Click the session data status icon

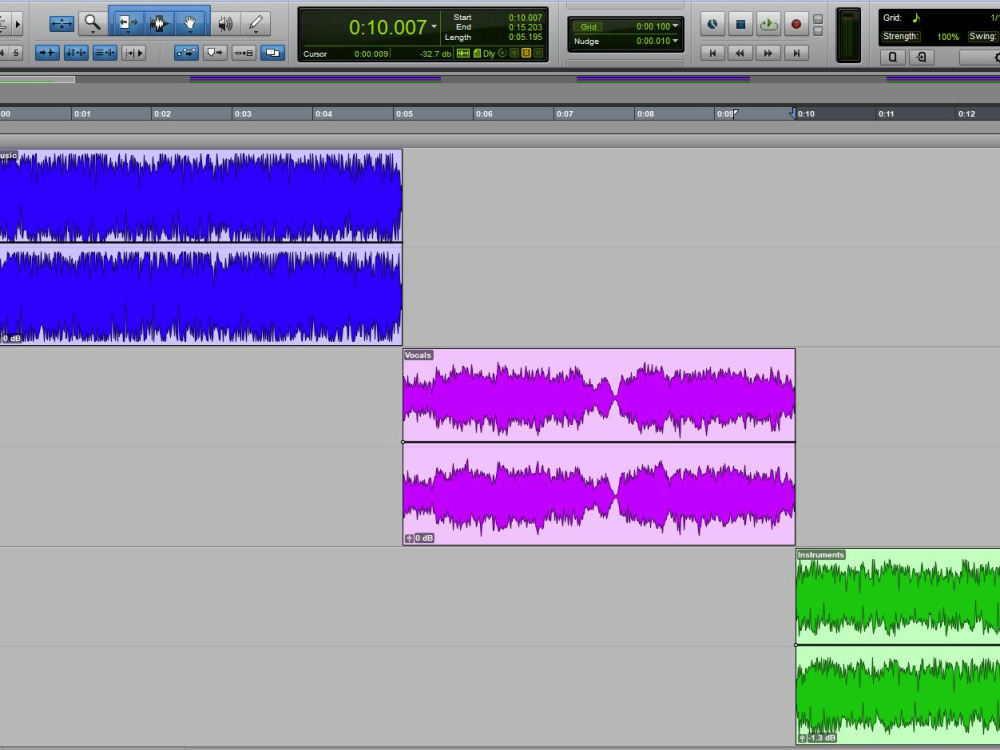click(x=476, y=54)
